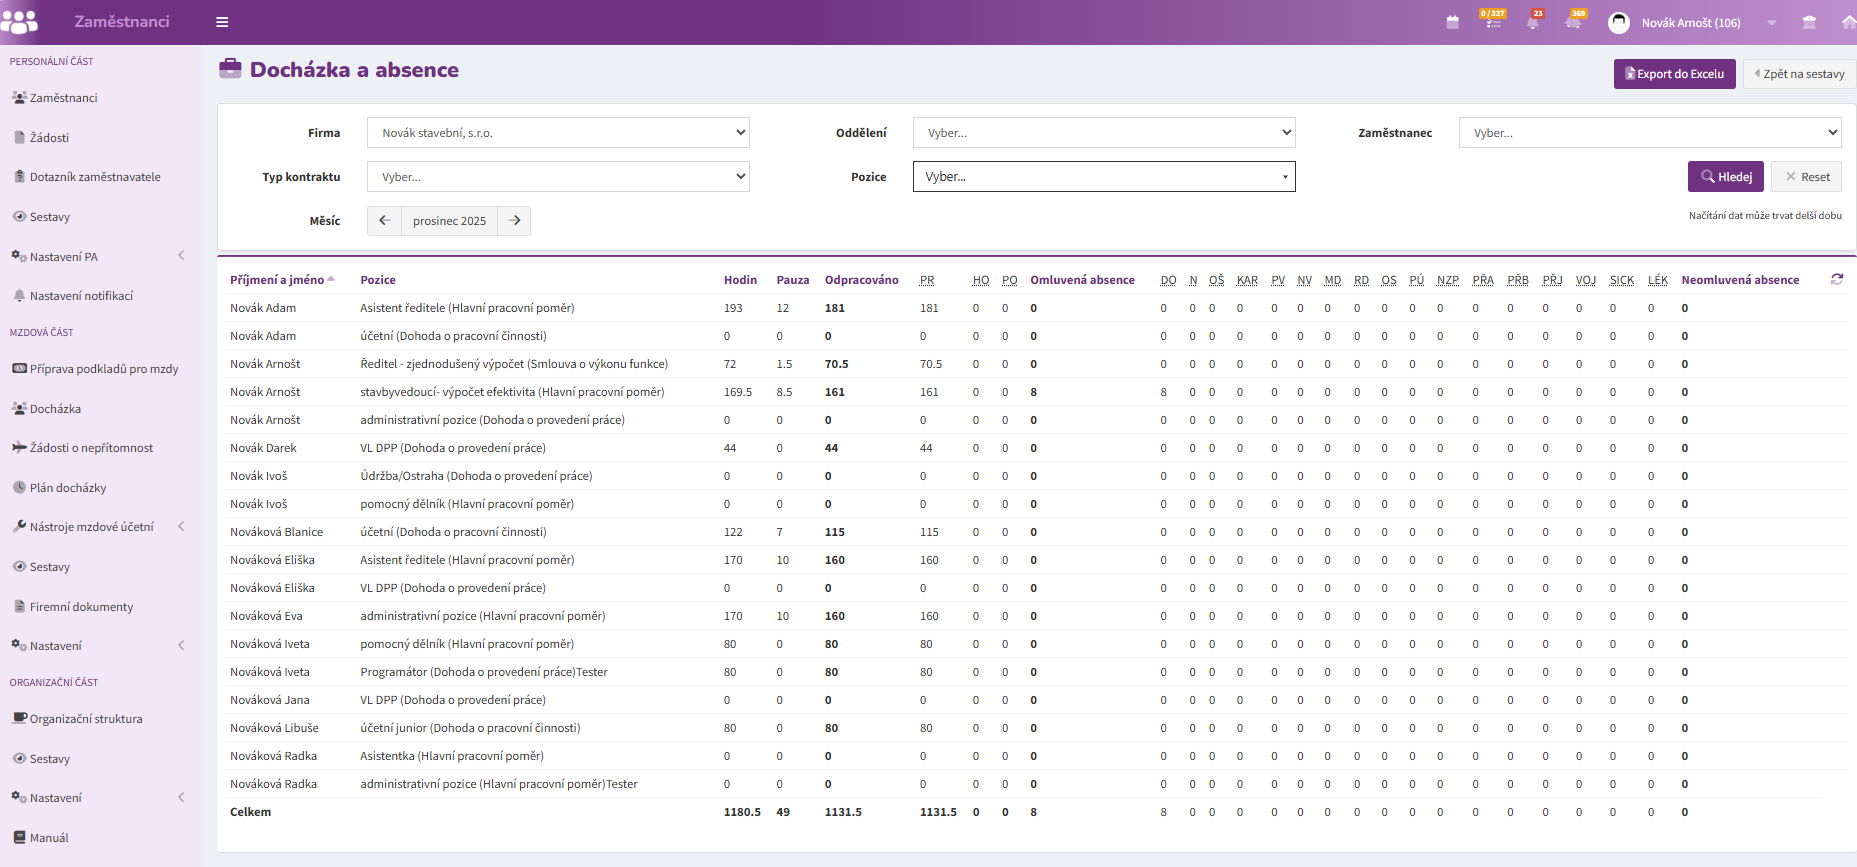Open Plán docházky sidebar item
Viewport: 1857px width, 867px height.
pyautogui.click(x=67, y=488)
